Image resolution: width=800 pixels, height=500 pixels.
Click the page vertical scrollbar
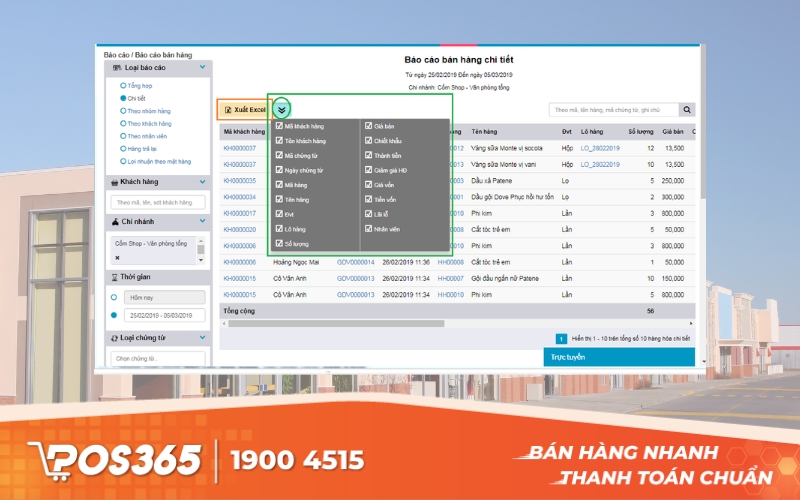coord(703,122)
